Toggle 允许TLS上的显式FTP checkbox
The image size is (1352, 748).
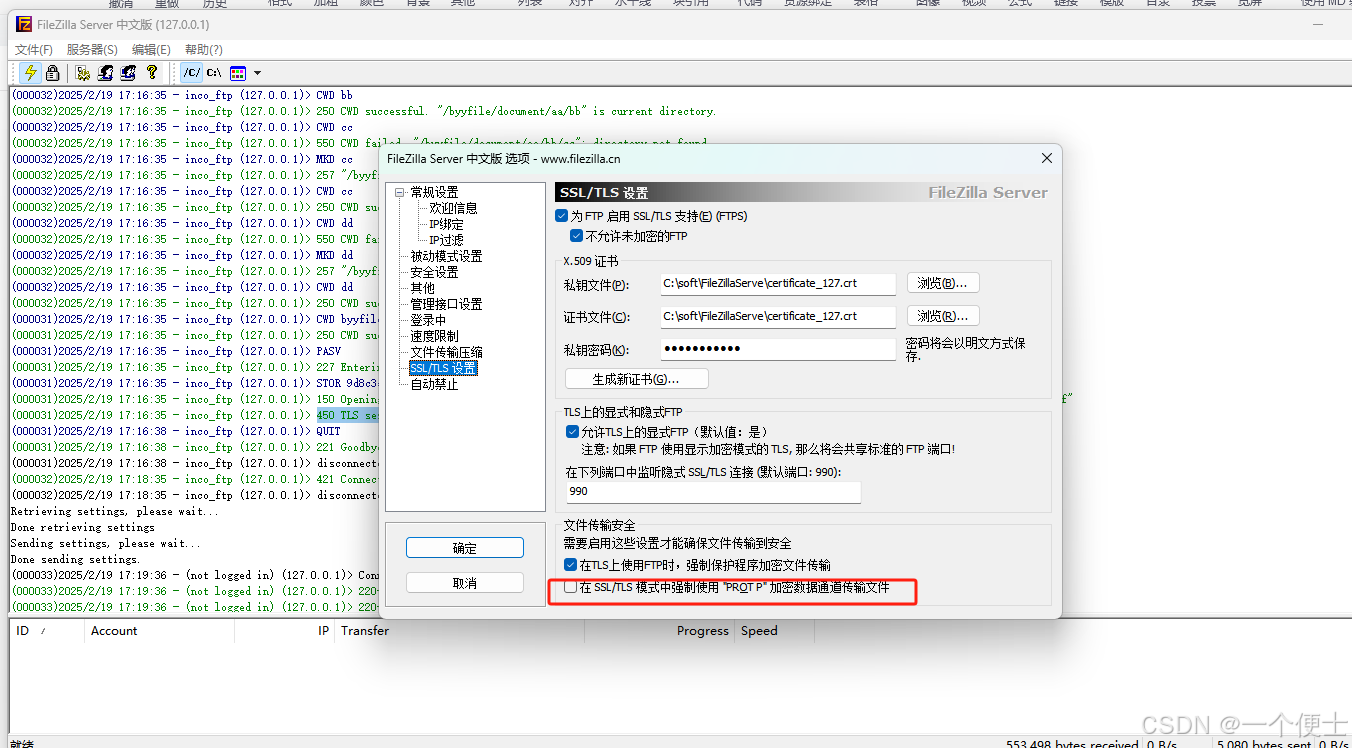pyautogui.click(x=572, y=432)
